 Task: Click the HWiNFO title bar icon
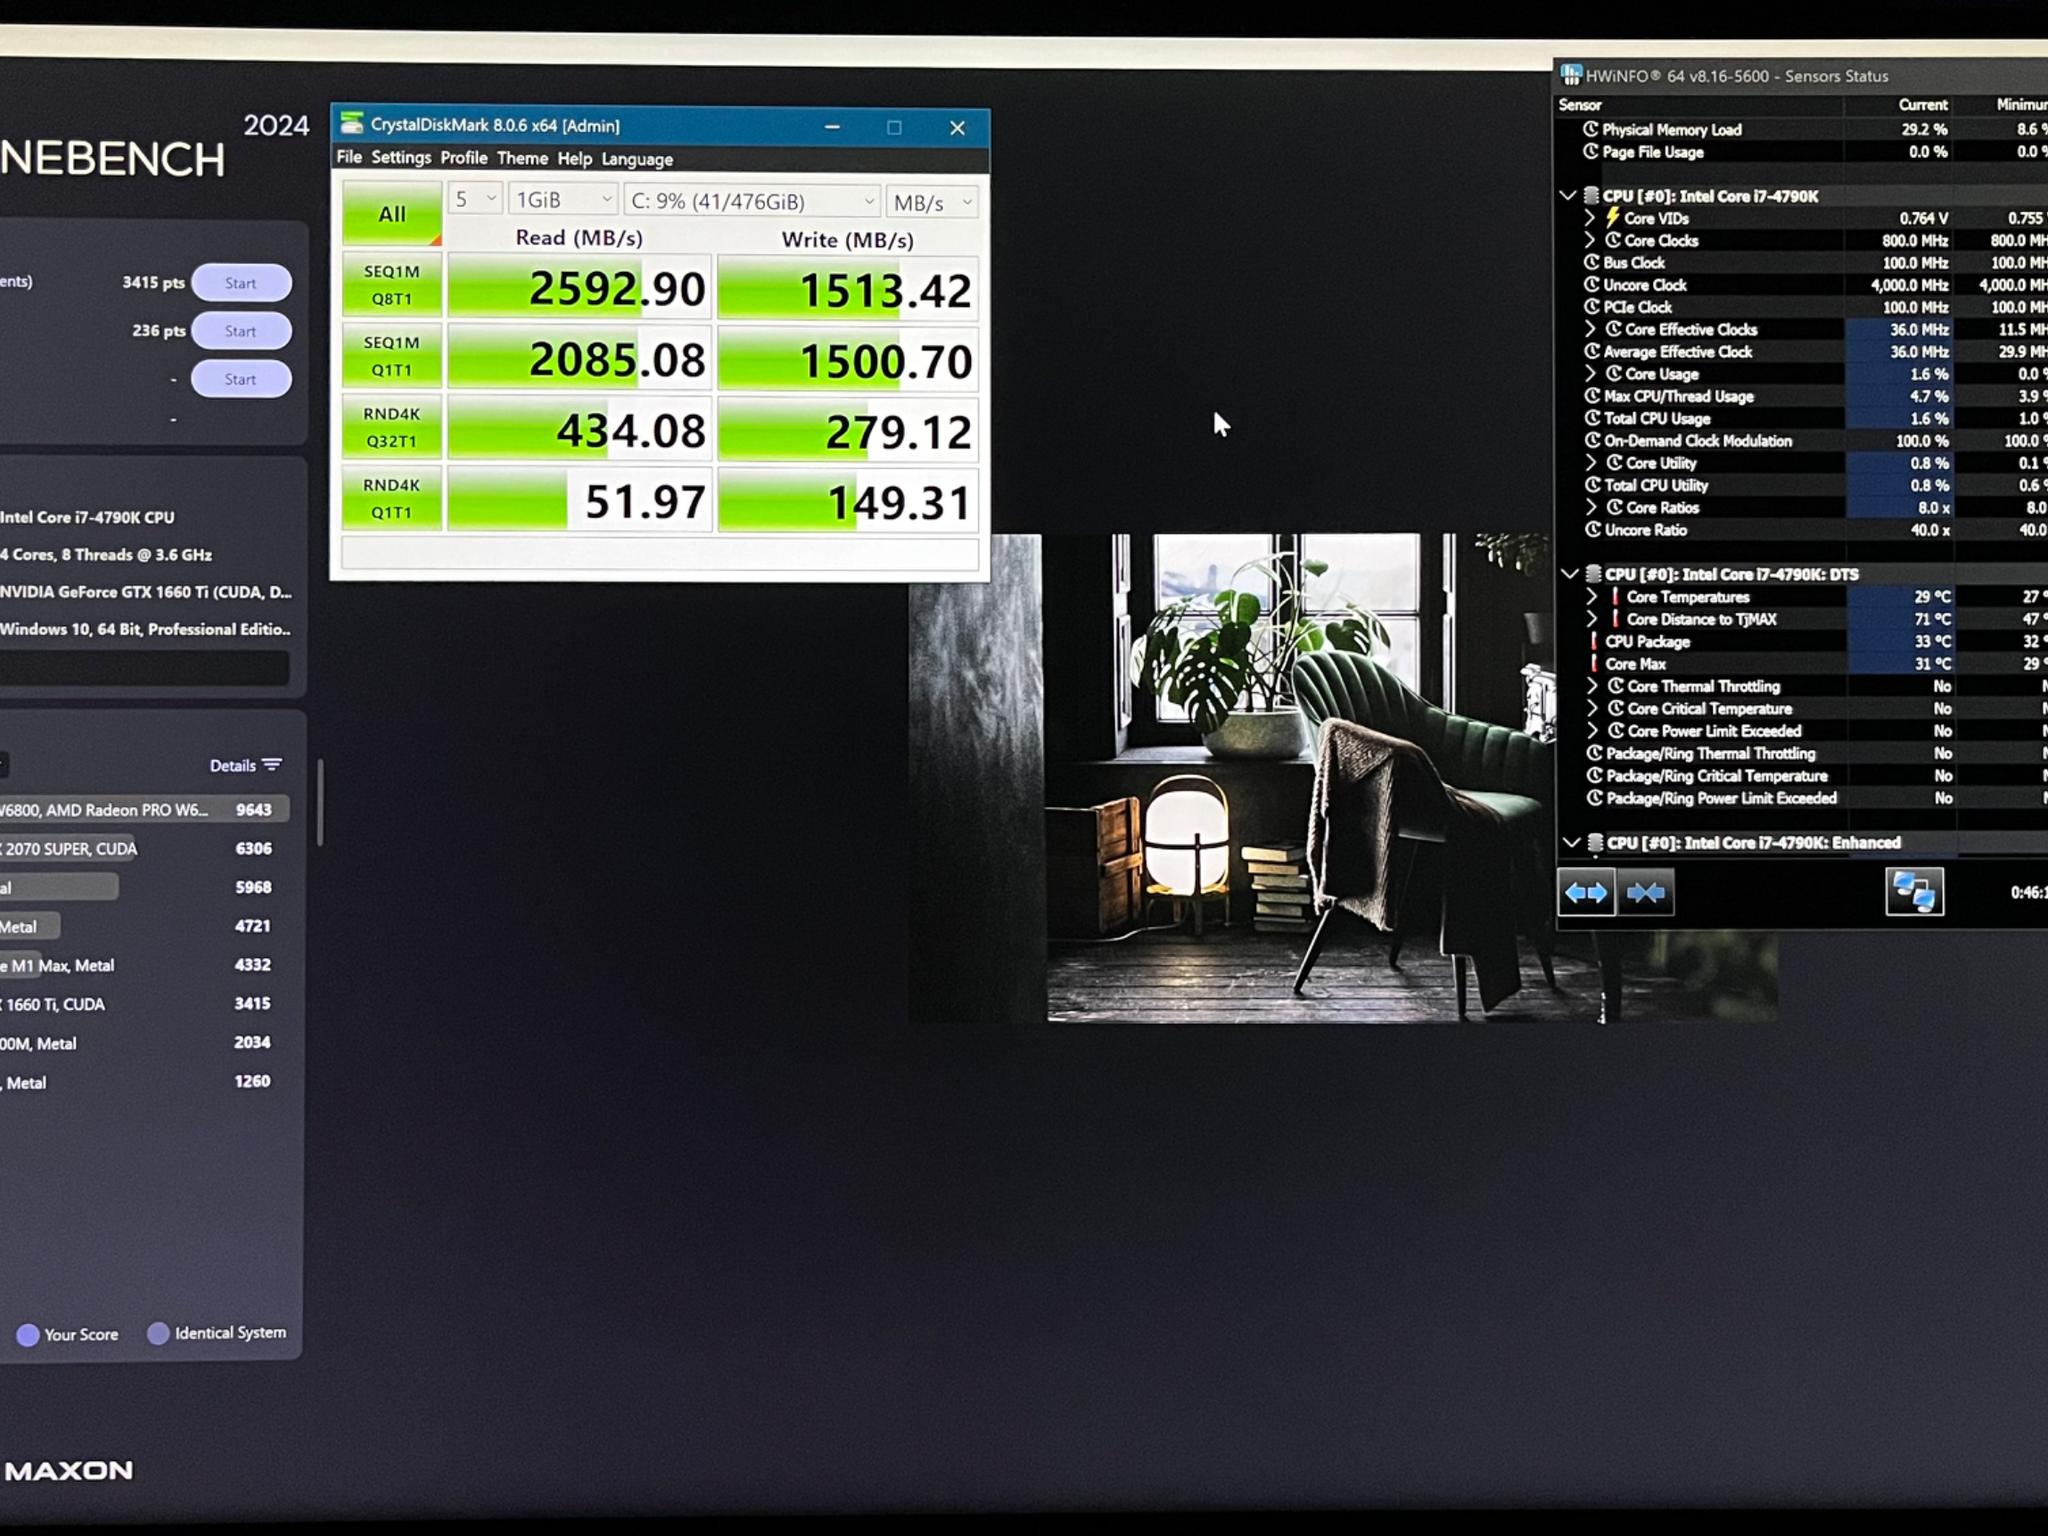pyautogui.click(x=1571, y=75)
